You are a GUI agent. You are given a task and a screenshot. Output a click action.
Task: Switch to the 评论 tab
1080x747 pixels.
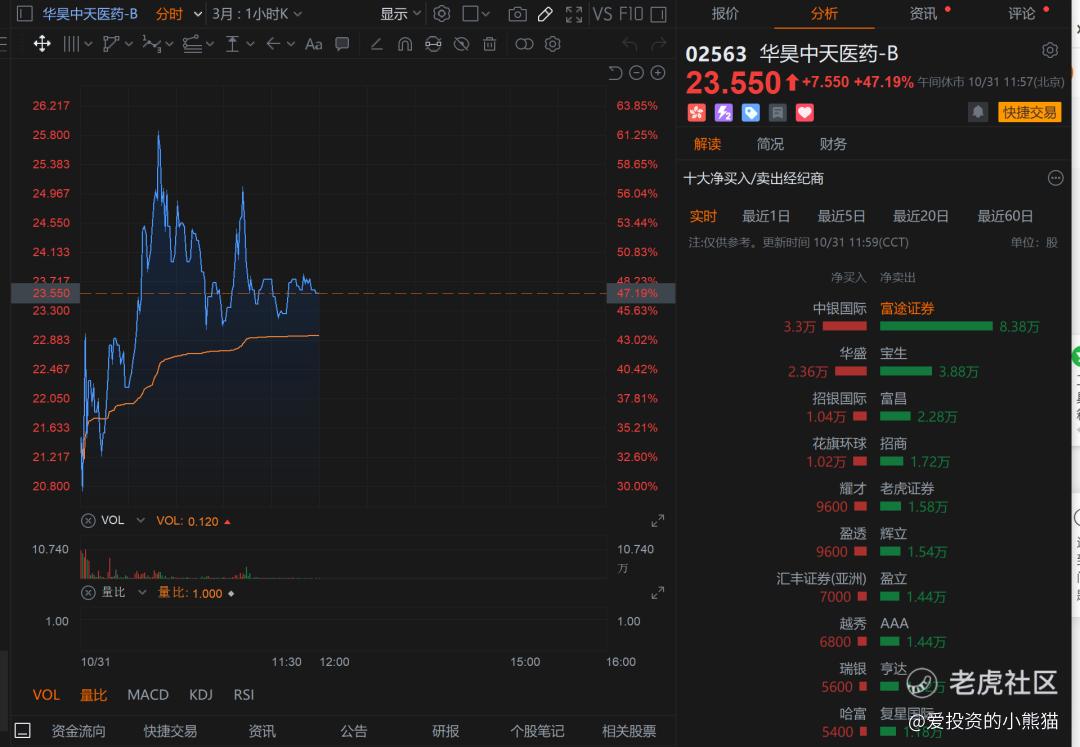tap(1022, 14)
